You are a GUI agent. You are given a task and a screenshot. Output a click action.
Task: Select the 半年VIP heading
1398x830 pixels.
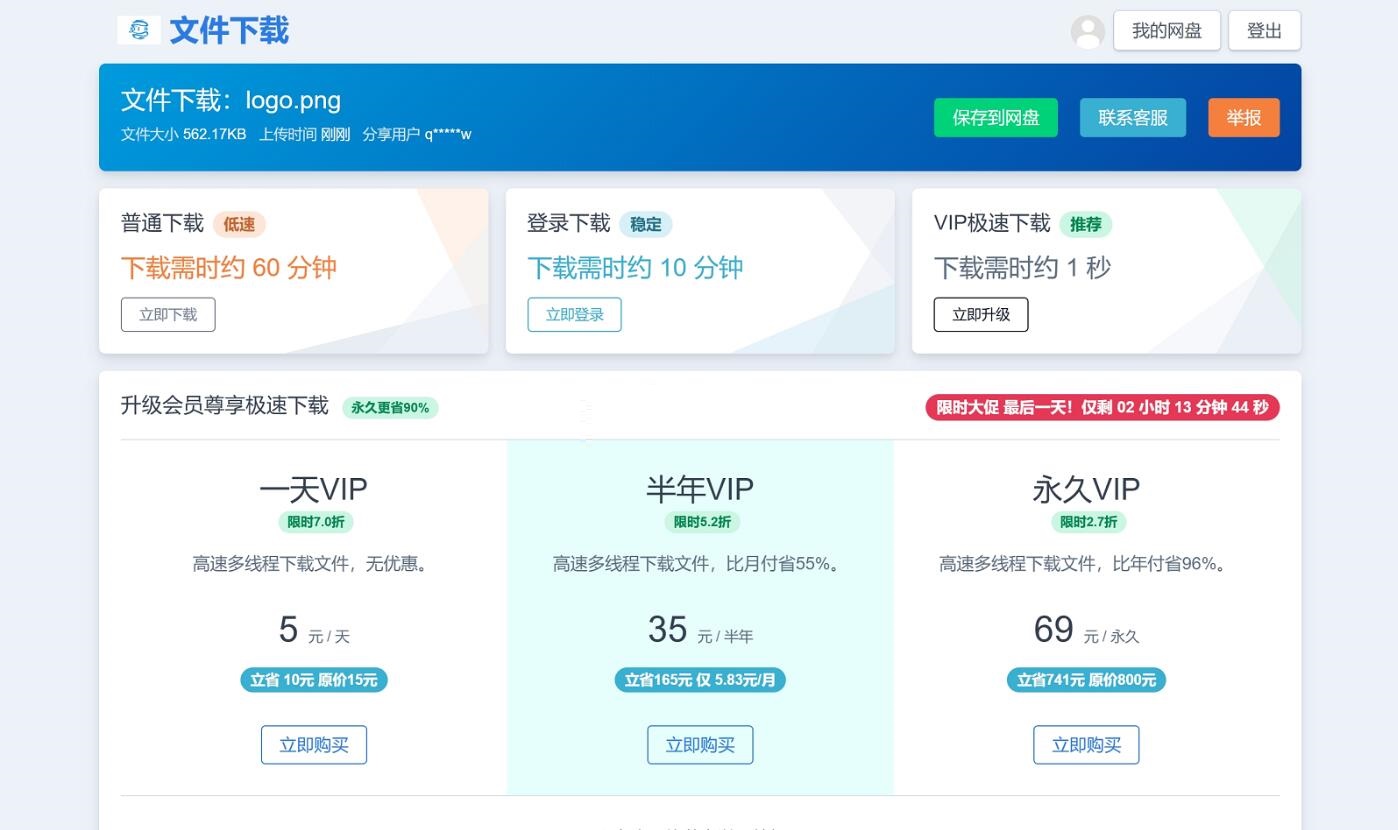point(700,489)
